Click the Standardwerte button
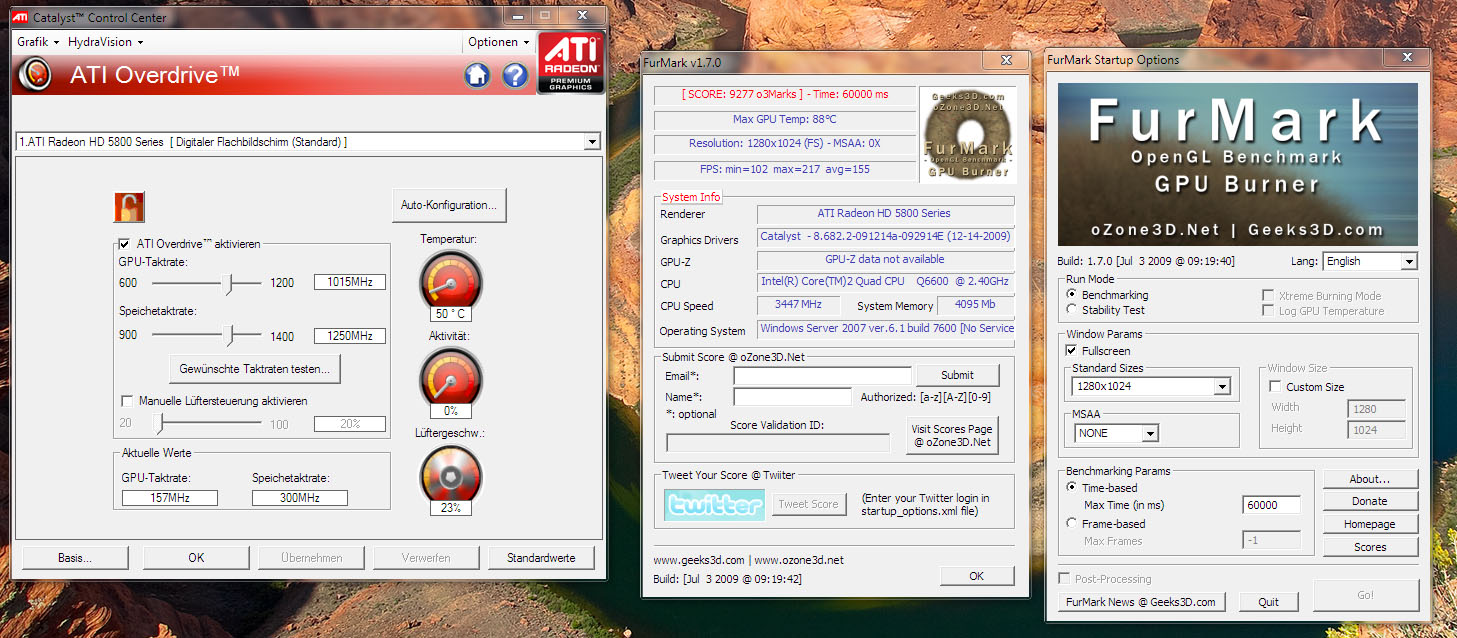The image size is (1457, 638). pyautogui.click(x=541, y=558)
